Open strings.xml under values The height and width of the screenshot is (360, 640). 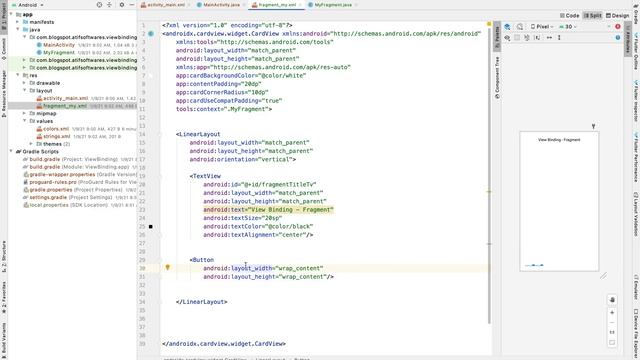point(56,136)
